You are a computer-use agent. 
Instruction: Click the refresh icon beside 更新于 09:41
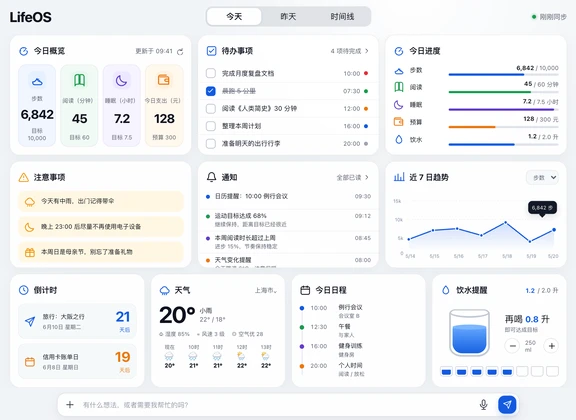coord(180,51)
